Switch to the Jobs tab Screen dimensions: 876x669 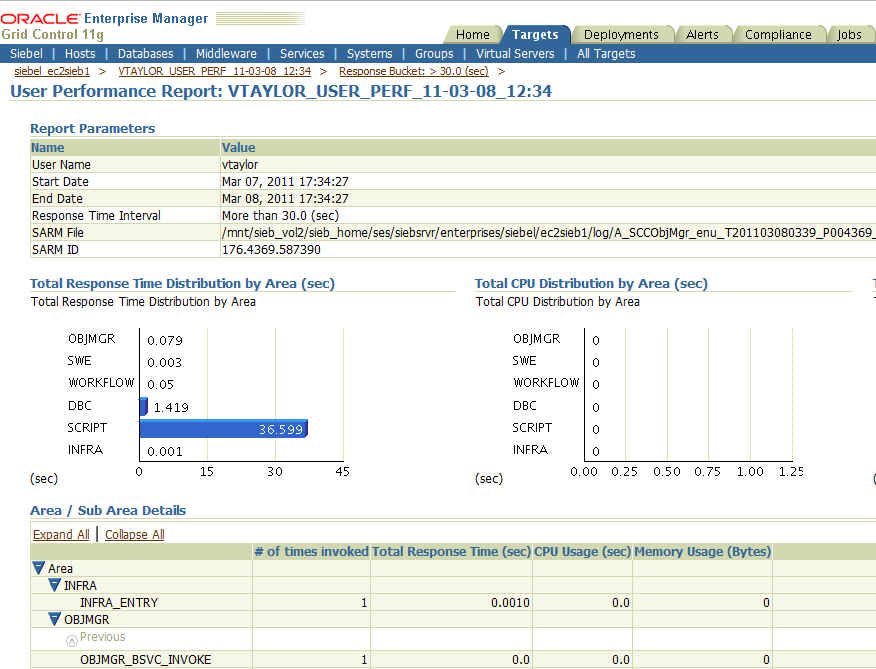[849, 35]
